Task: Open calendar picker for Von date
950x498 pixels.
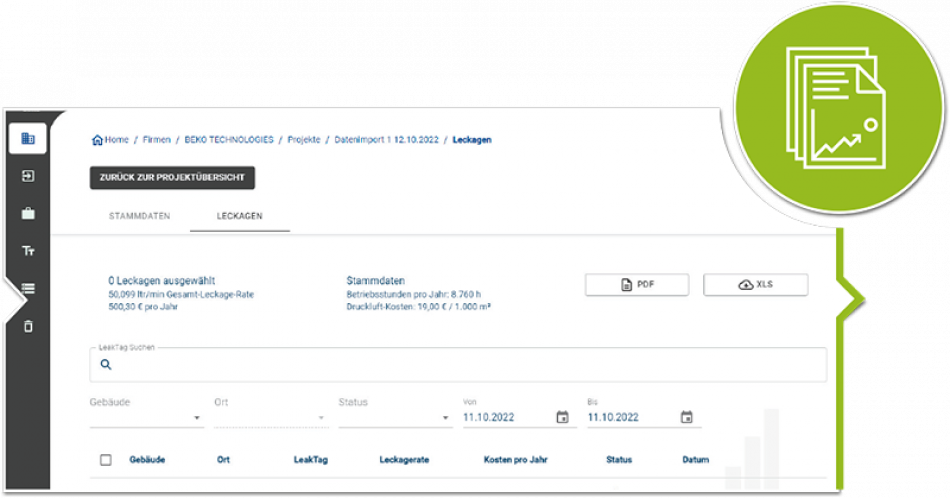Action: 562,417
